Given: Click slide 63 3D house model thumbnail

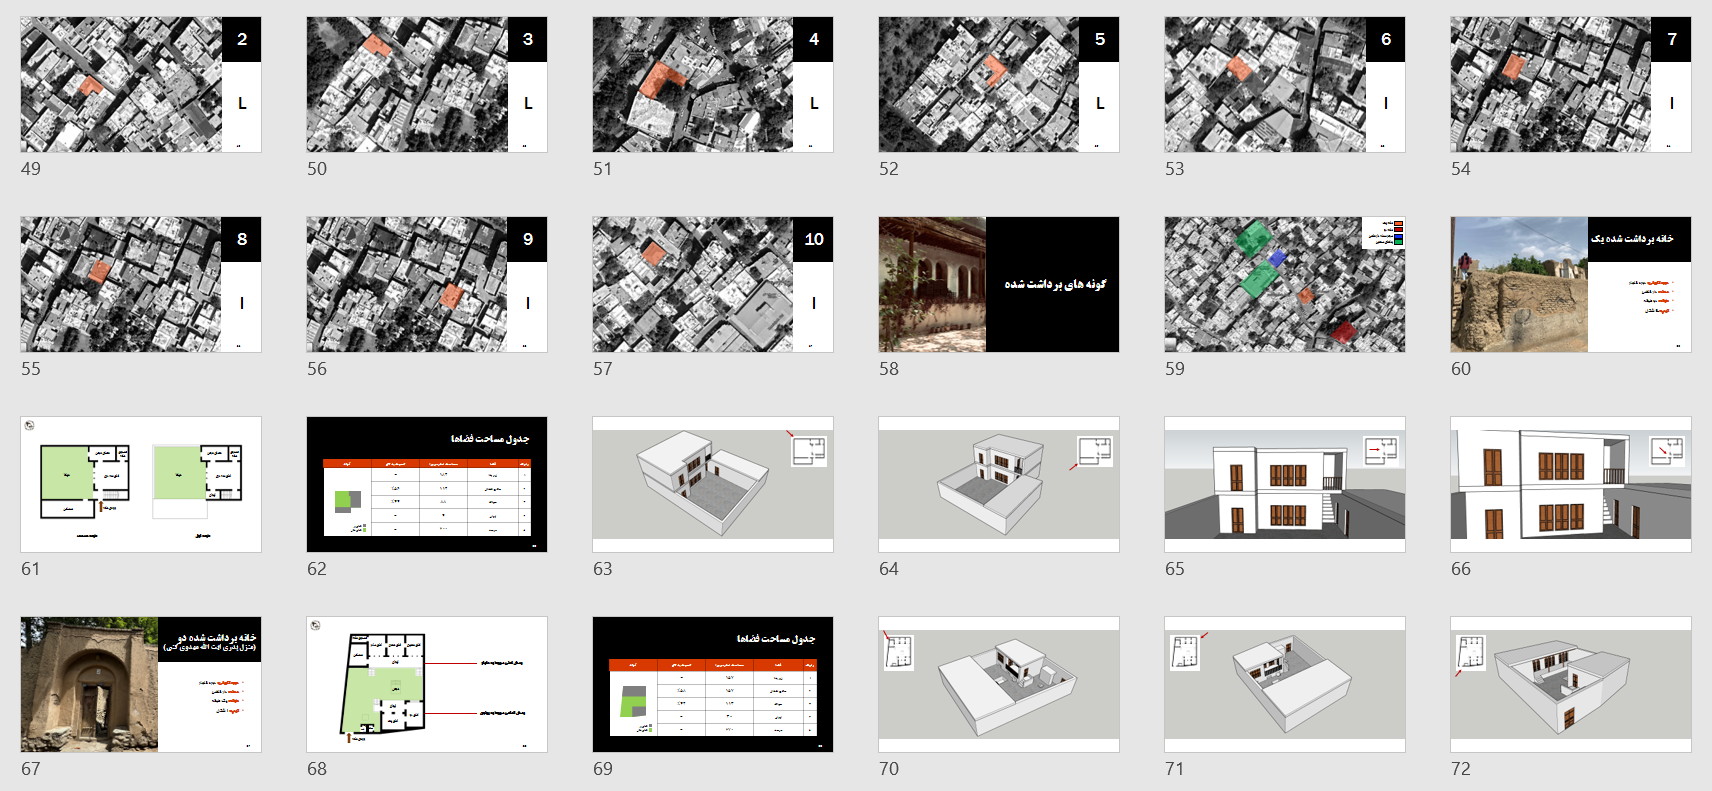Looking at the screenshot, I should tap(712, 484).
